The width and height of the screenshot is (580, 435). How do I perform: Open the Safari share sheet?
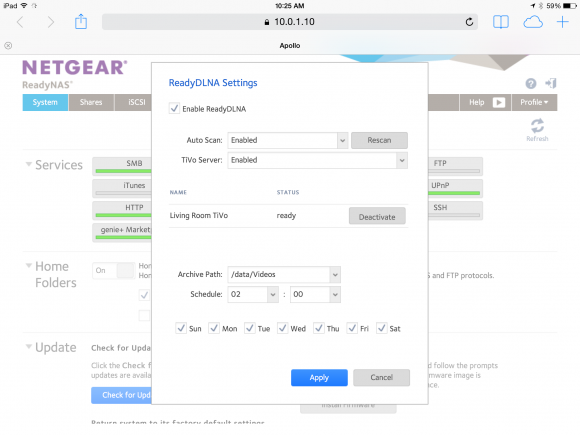point(81,21)
